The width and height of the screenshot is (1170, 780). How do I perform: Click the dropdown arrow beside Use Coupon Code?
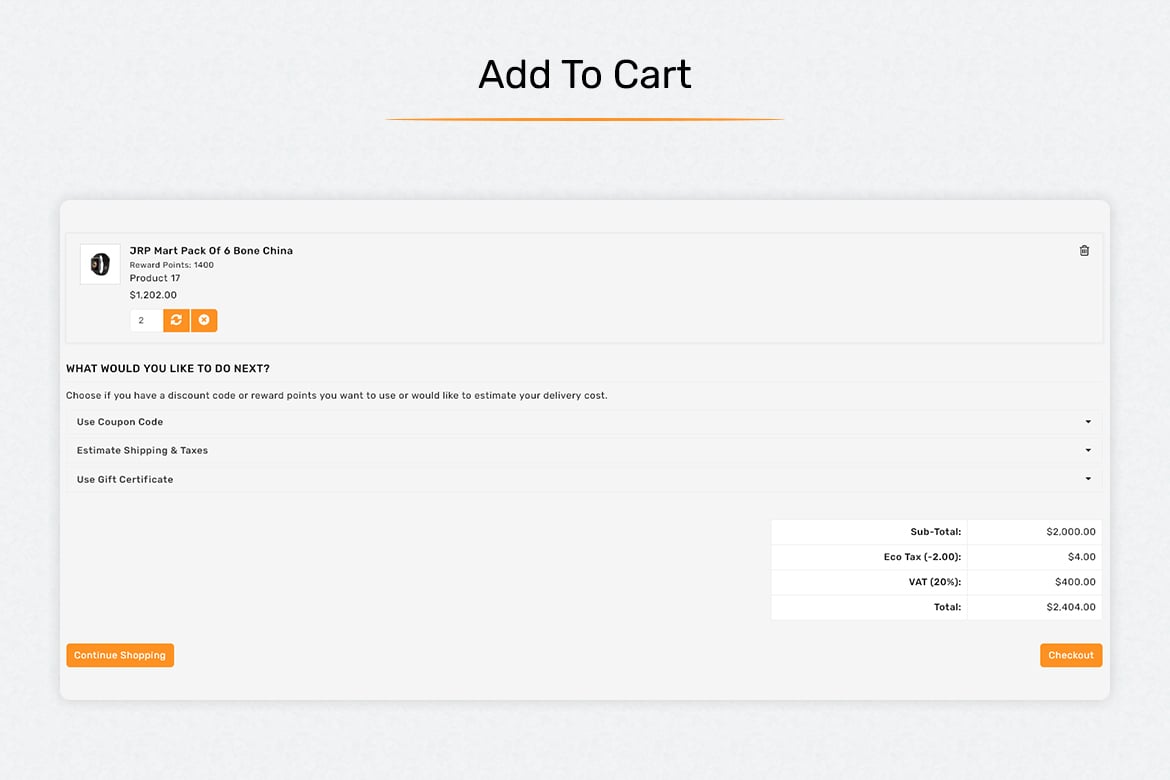[1088, 422]
